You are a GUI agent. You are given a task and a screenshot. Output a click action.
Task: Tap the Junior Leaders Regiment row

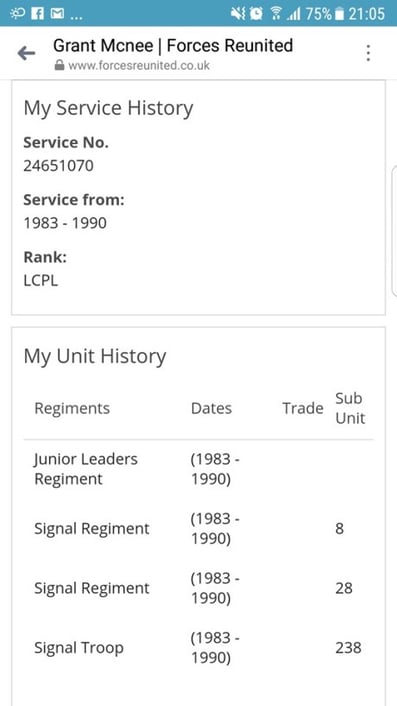(198, 469)
